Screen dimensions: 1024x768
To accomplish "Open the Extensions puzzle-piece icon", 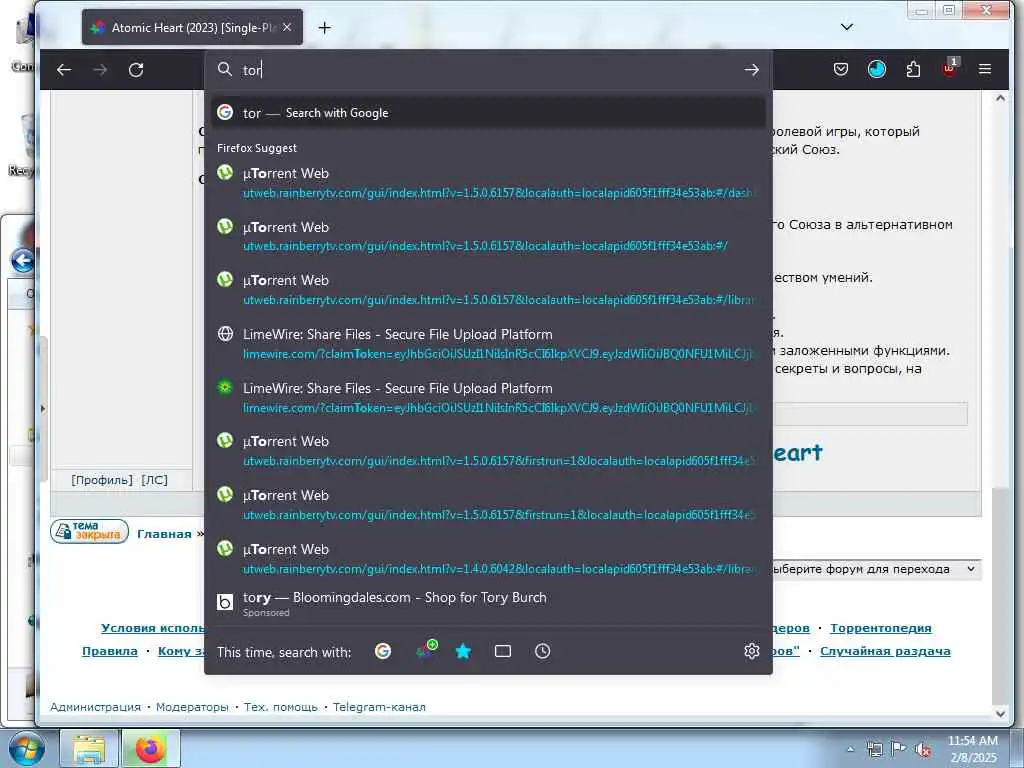I will click(x=913, y=69).
